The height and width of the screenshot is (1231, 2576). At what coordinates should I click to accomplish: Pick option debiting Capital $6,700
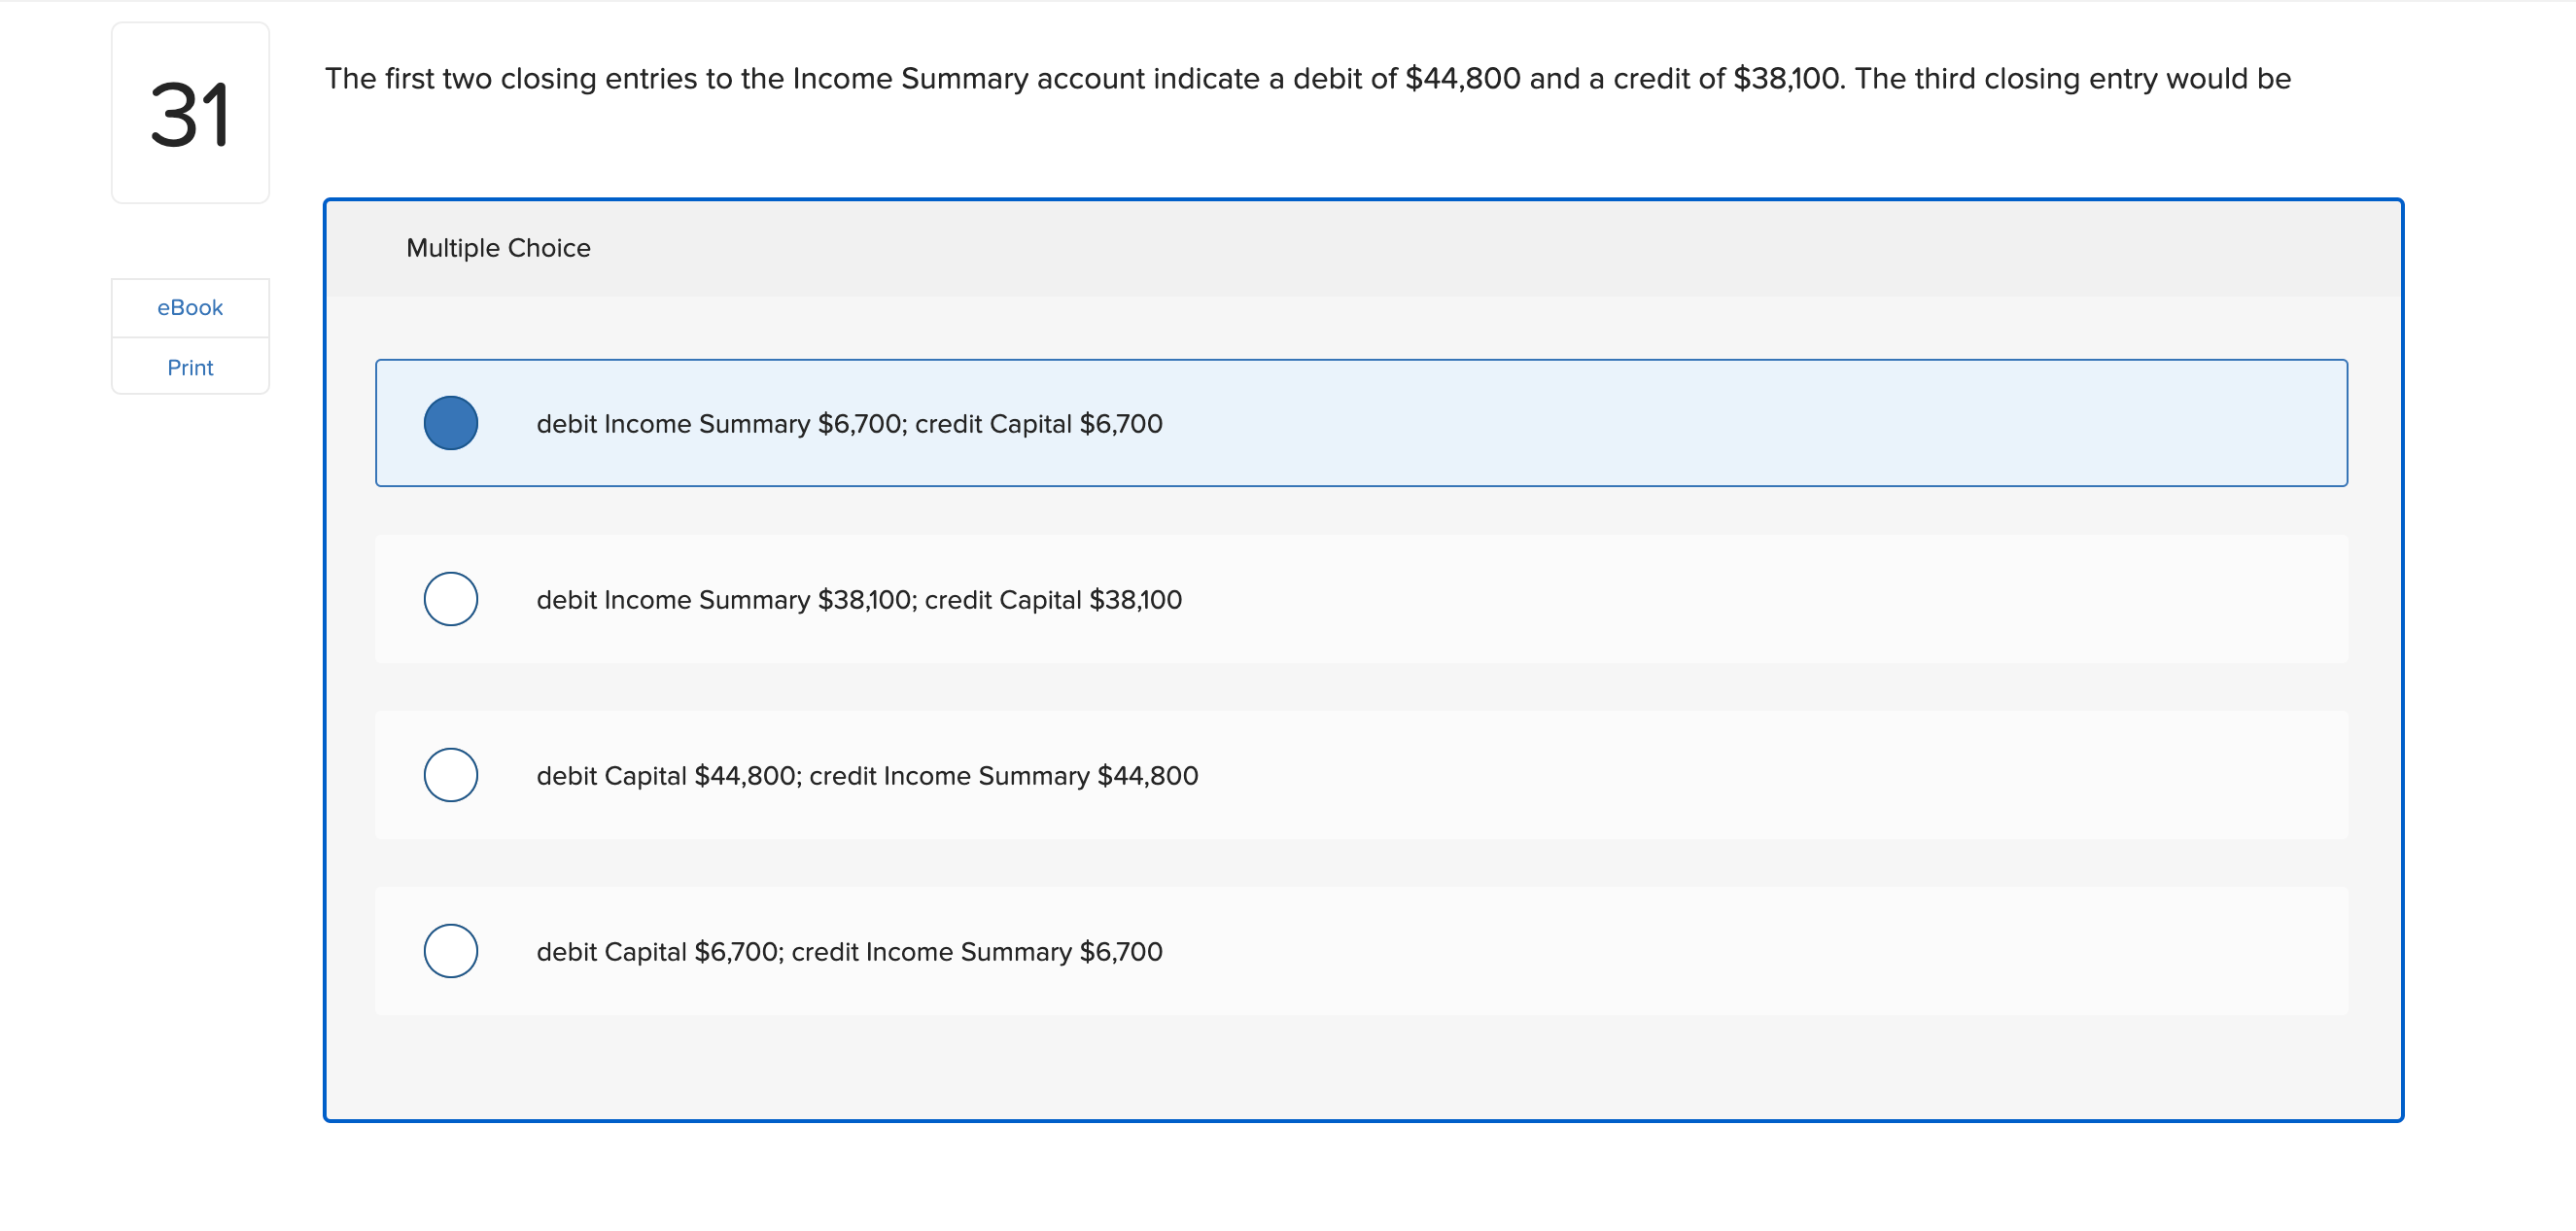pos(451,950)
